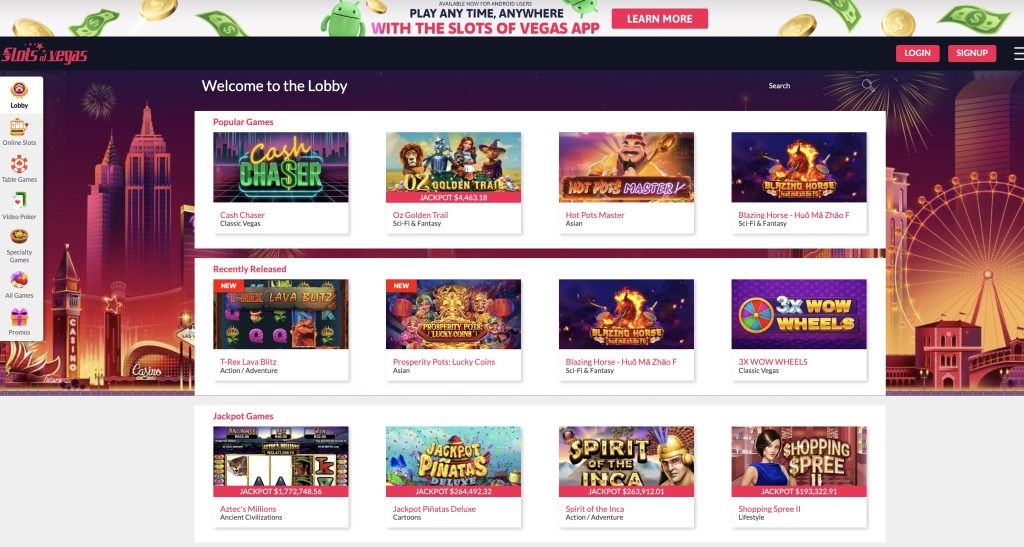Open the Cash Chaser game thumbnail
Viewport: 1024px width, 547px height.
click(x=281, y=167)
